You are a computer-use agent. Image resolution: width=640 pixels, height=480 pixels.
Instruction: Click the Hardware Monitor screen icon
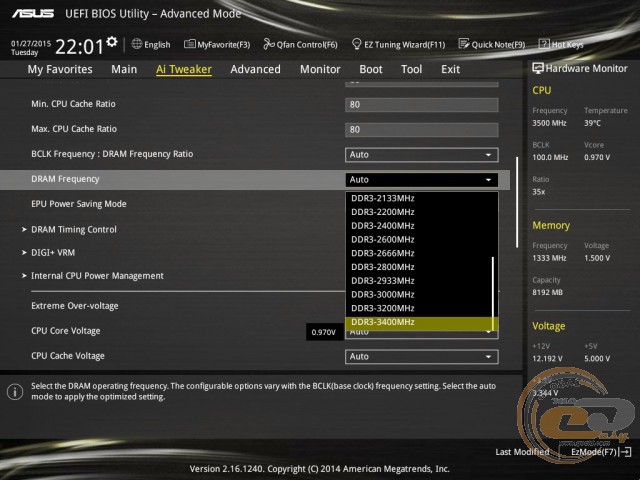click(x=538, y=68)
